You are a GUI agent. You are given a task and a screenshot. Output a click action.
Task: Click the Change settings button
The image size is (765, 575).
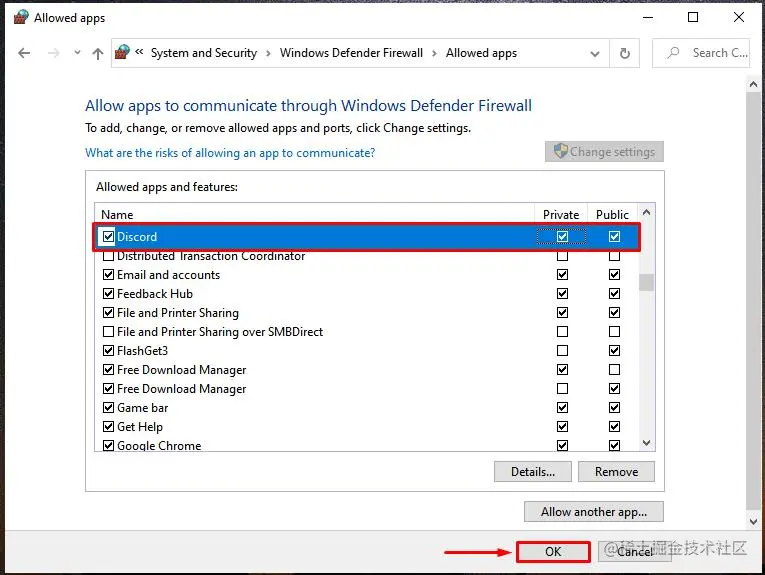[604, 152]
